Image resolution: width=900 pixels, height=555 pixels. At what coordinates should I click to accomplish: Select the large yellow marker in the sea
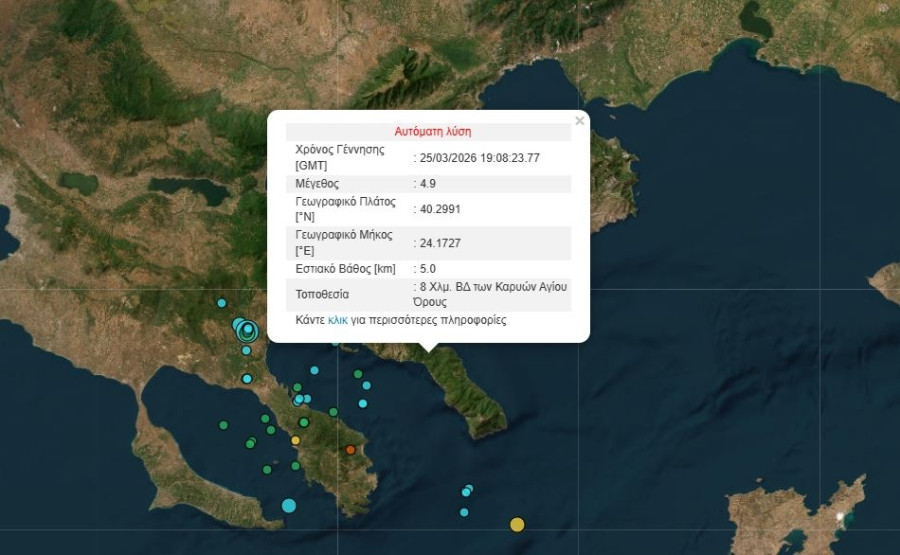point(517,524)
